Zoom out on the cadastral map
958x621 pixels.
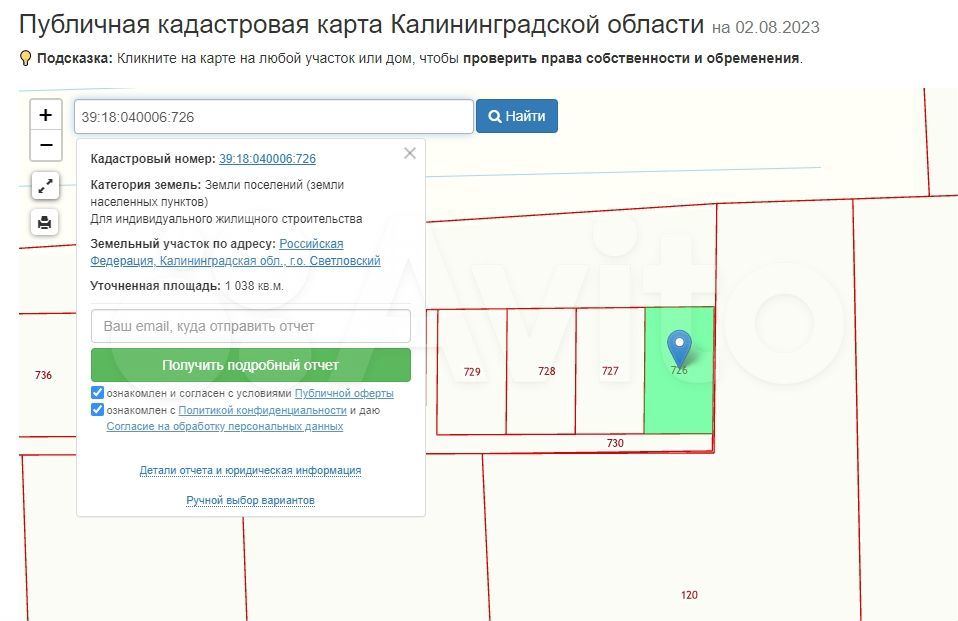[x=45, y=146]
